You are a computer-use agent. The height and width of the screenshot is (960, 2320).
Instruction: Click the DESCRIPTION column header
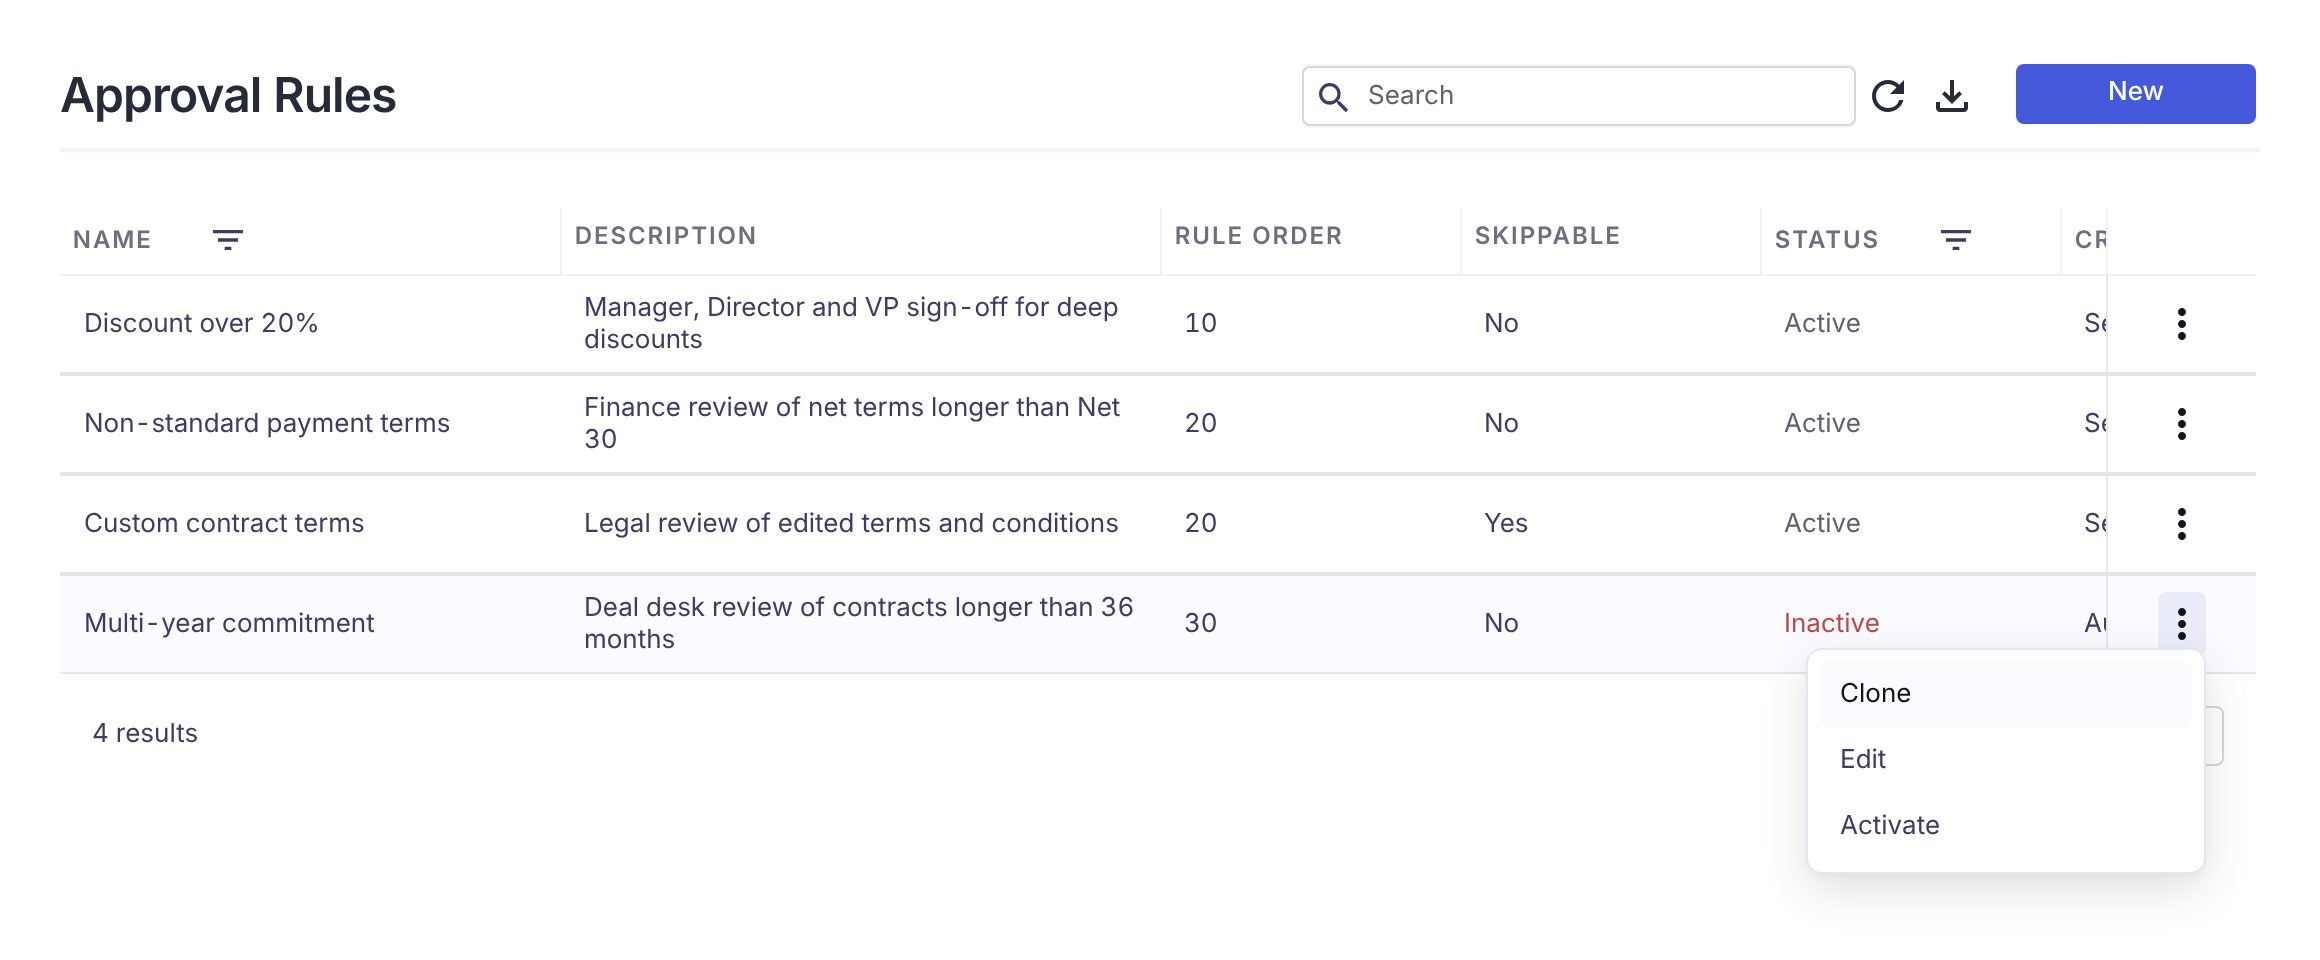pyautogui.click(x=665, y=236)
